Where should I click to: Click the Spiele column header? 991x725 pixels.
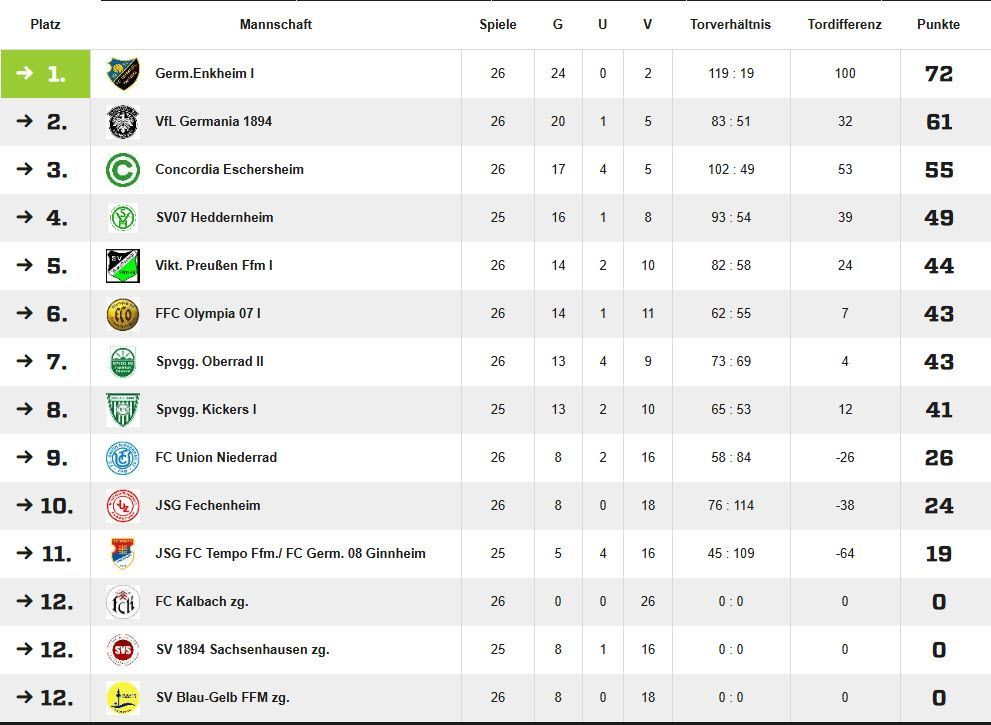pyautogui.click(x=498, y=24)
